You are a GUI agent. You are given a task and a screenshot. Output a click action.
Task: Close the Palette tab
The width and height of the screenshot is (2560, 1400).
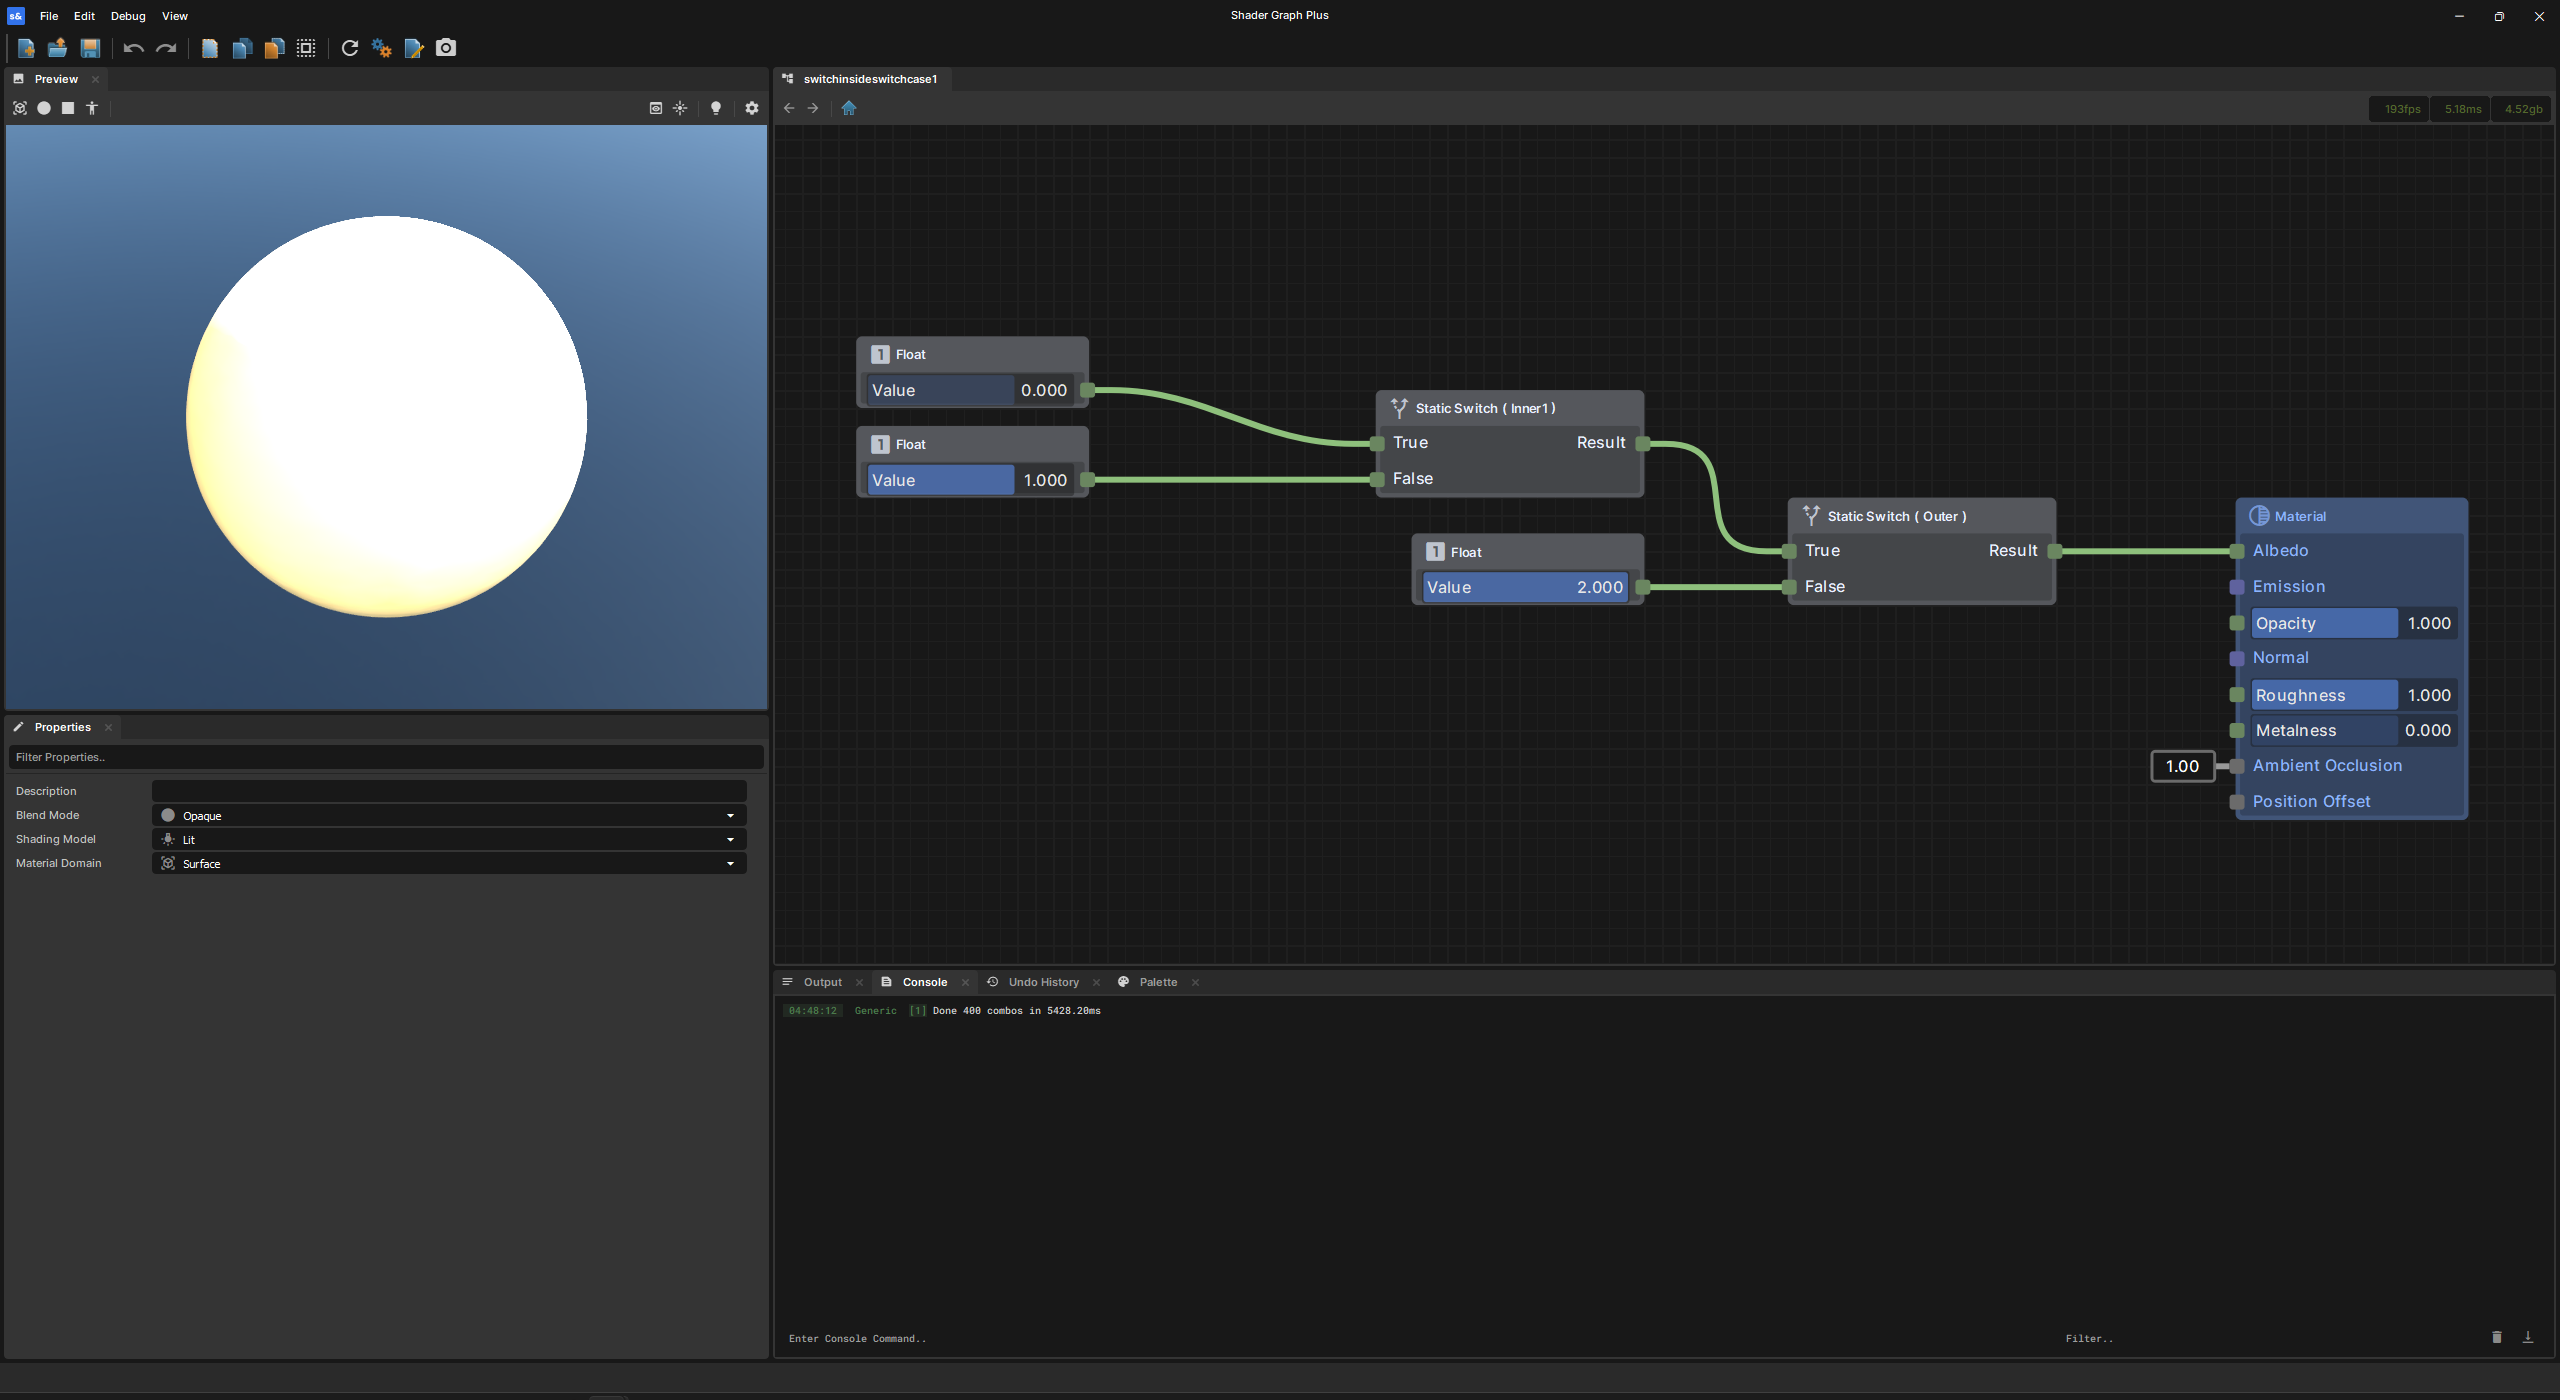(1195, 982)
